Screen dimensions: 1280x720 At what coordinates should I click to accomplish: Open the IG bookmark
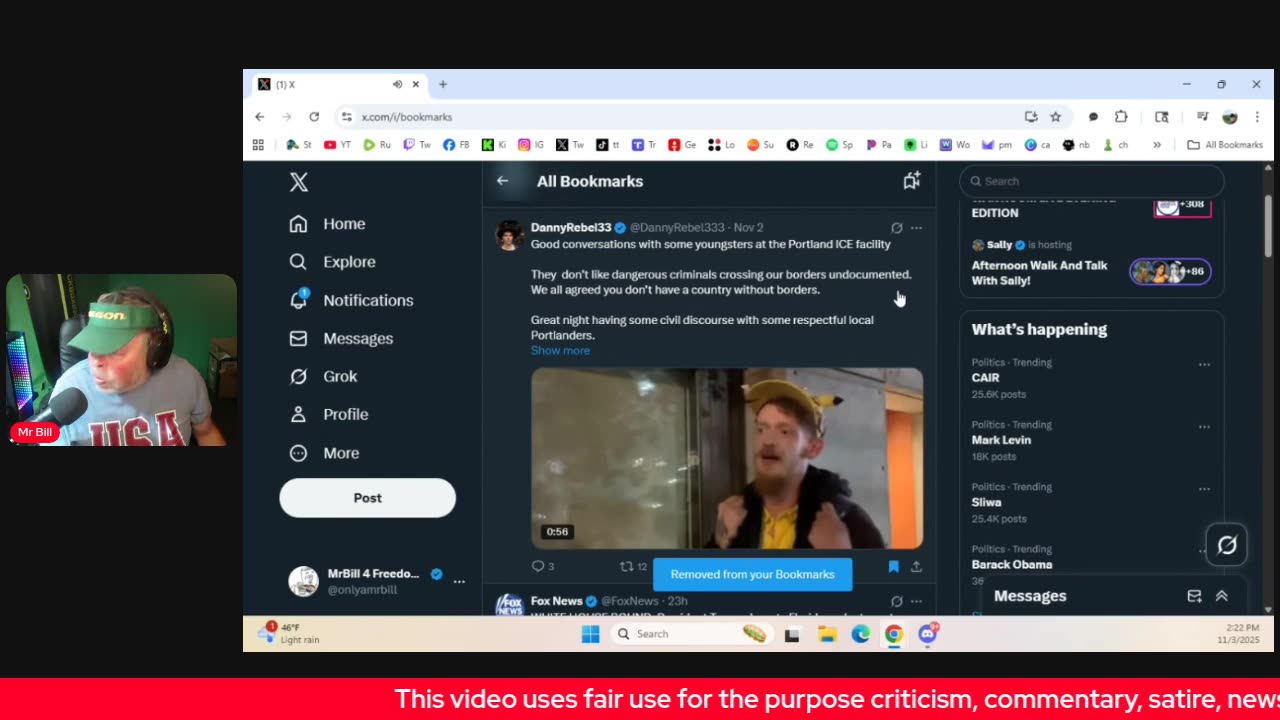[531, 145]
